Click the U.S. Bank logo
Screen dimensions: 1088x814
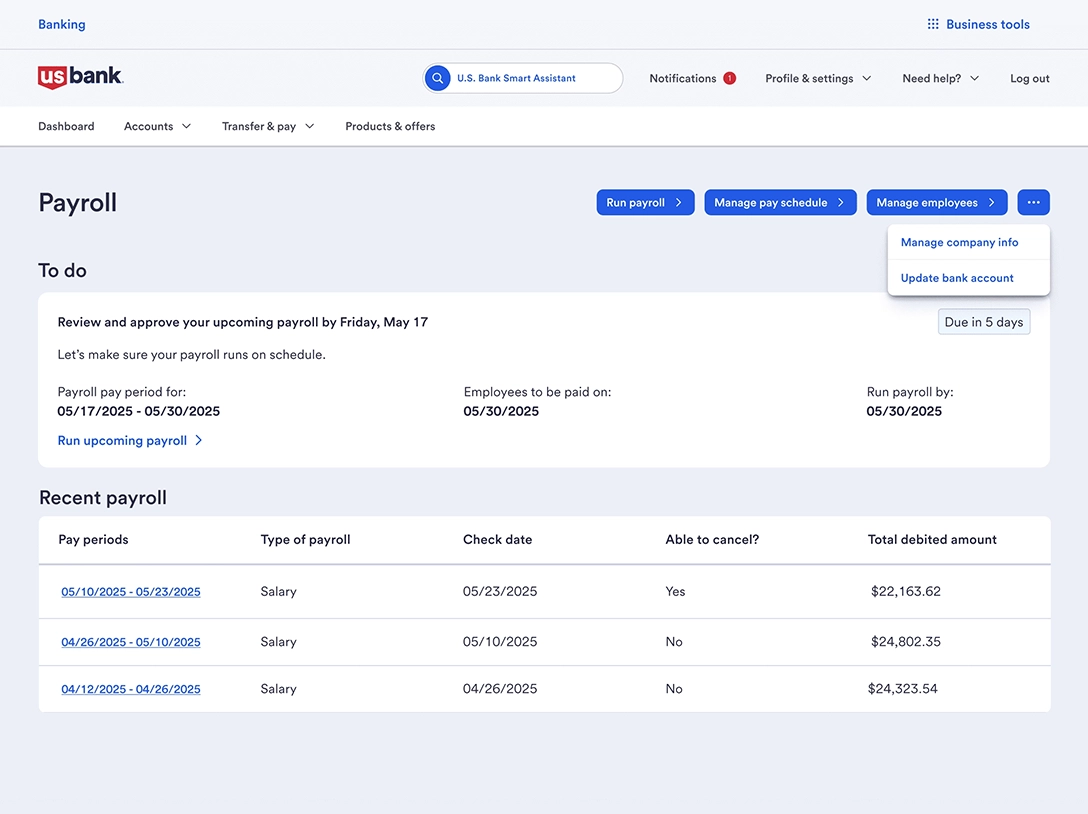(80, 77)
